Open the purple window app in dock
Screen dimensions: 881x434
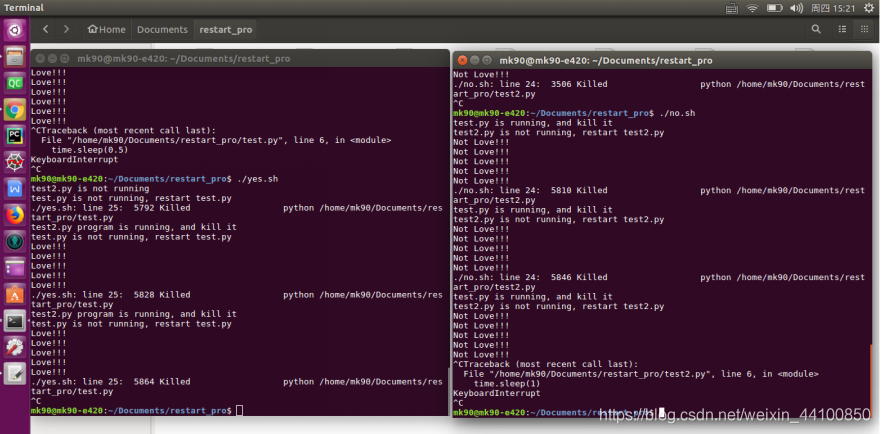(15, 268)
